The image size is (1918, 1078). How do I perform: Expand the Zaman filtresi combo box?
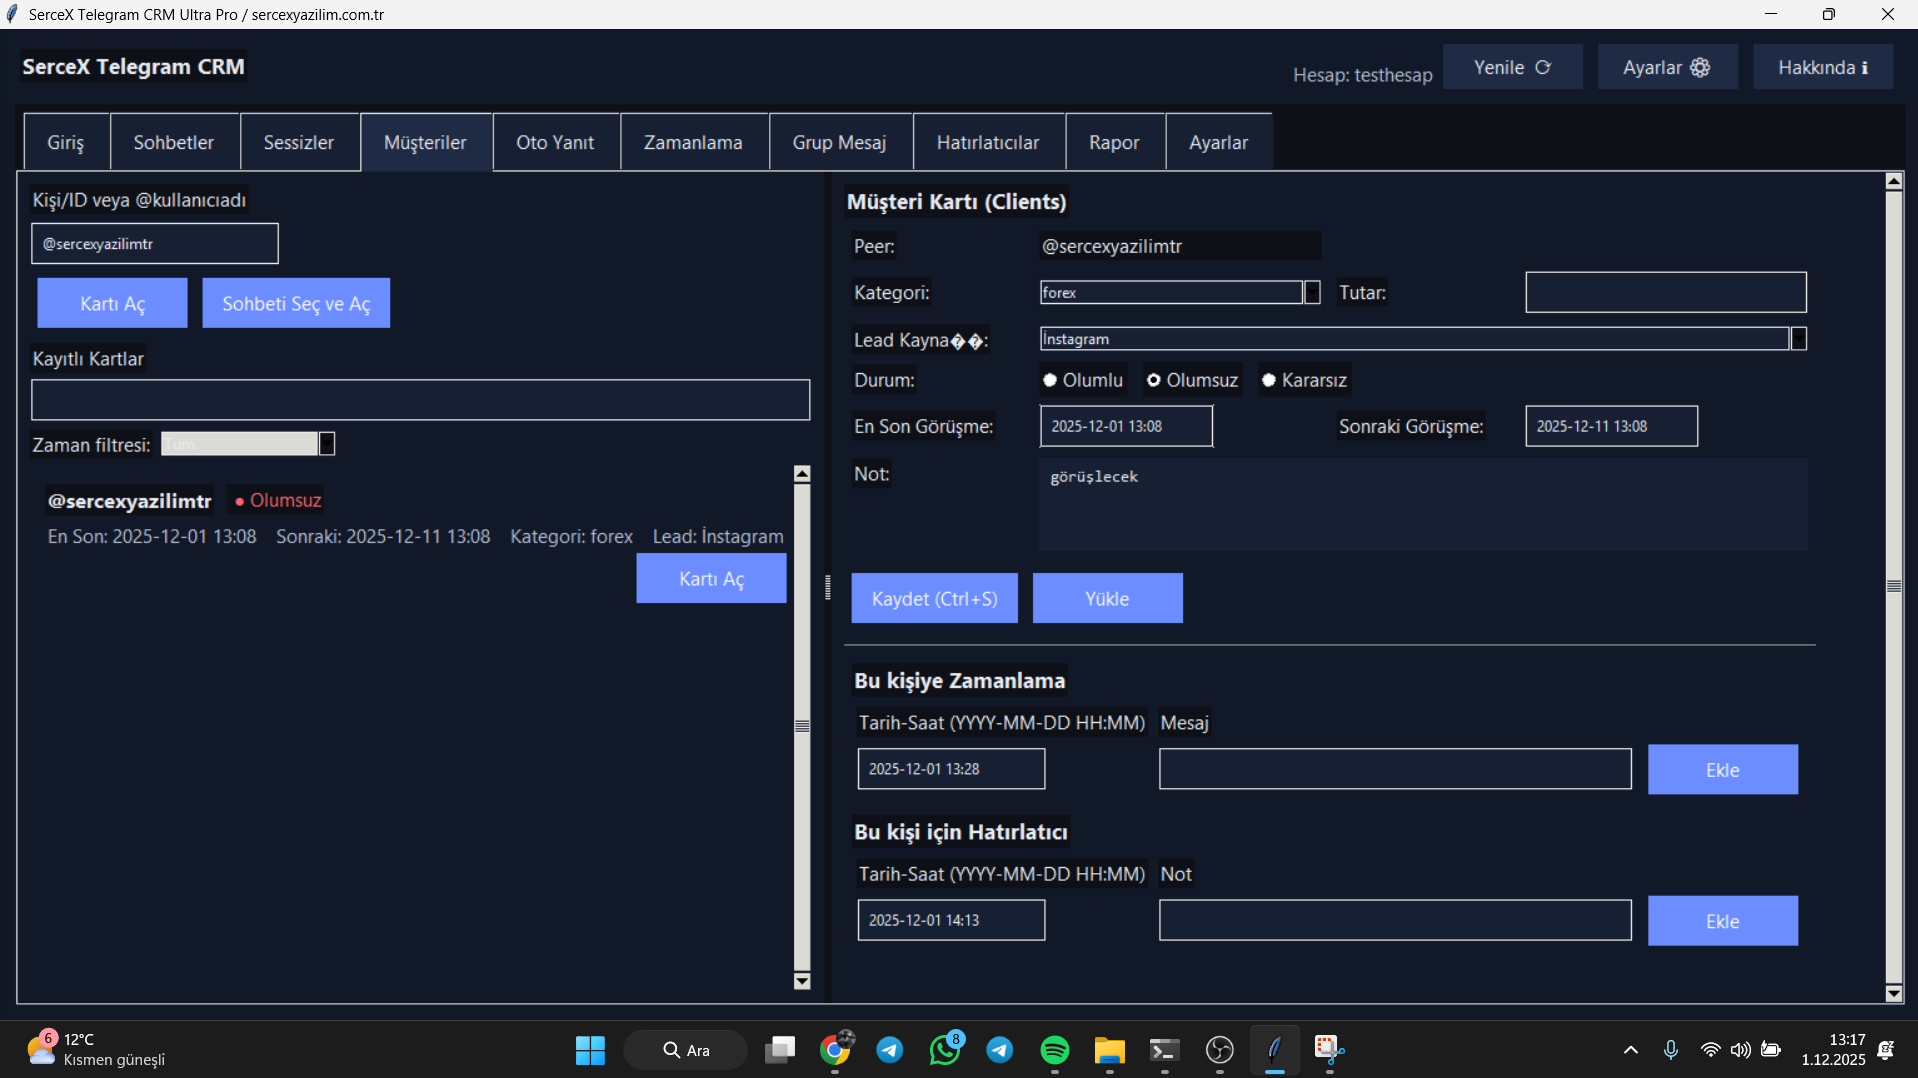(x=327, y=444)
